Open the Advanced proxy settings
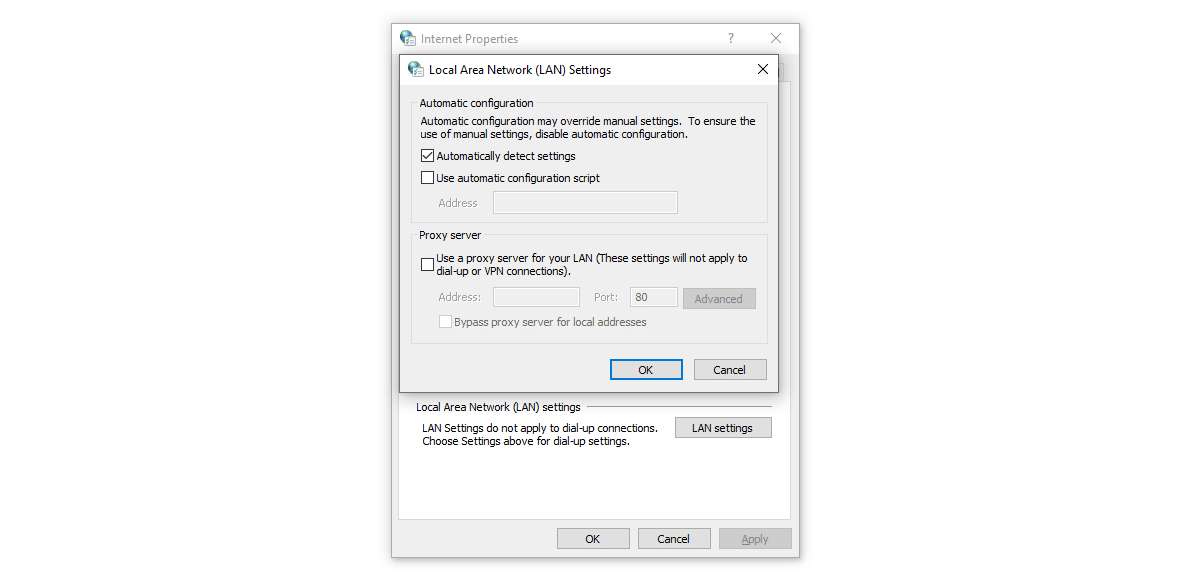The width and height of the screenshot is (1189, 577). (719, 298)
